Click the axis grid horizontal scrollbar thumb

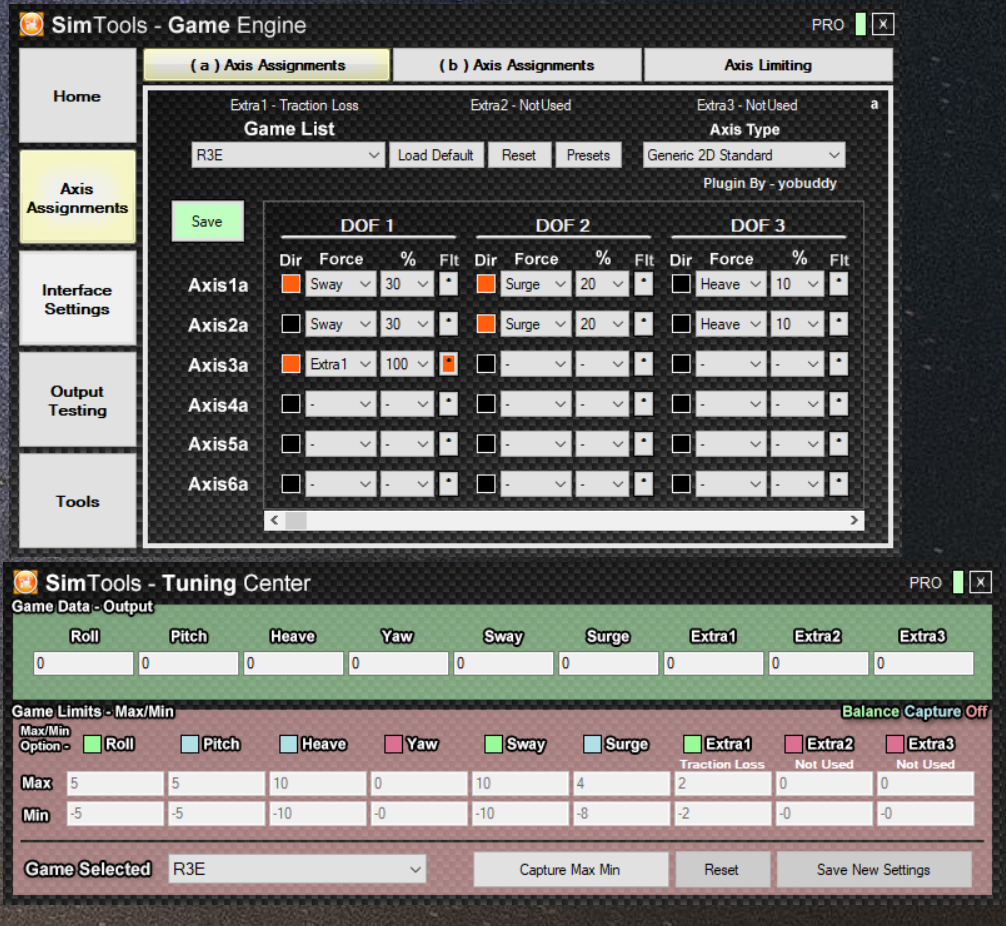coord(296,520)
